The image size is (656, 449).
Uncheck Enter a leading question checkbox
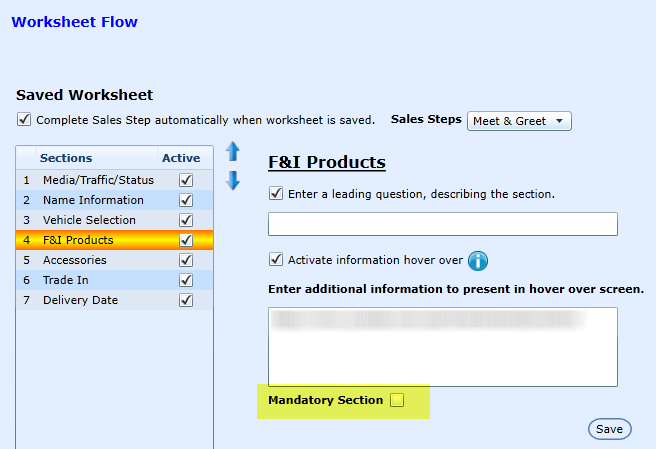(276, 194)
